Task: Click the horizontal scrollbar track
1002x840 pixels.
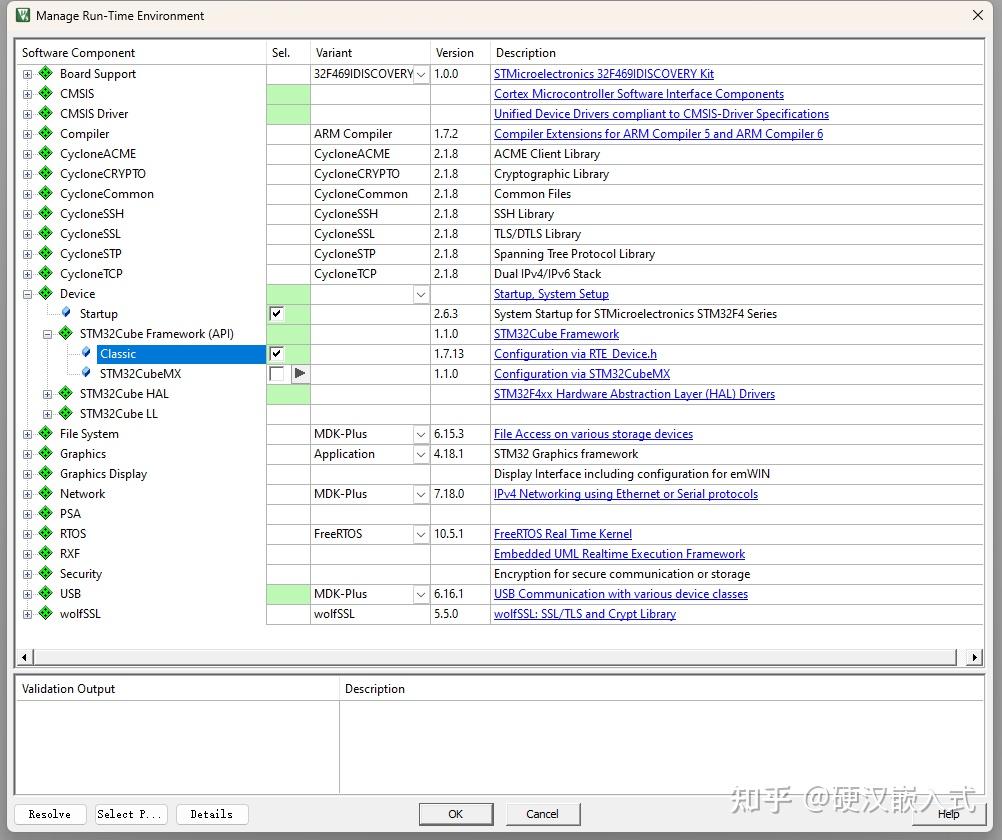Action: tap(495, 657)
